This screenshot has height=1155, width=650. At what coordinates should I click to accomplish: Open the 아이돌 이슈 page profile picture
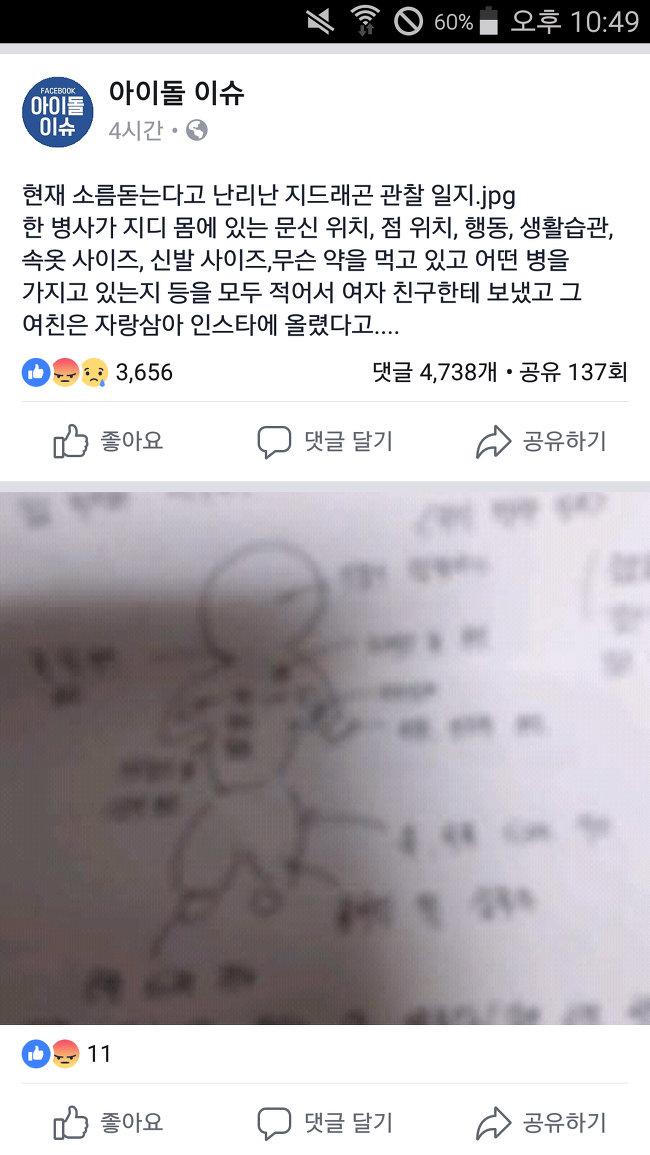click(57, 111)
